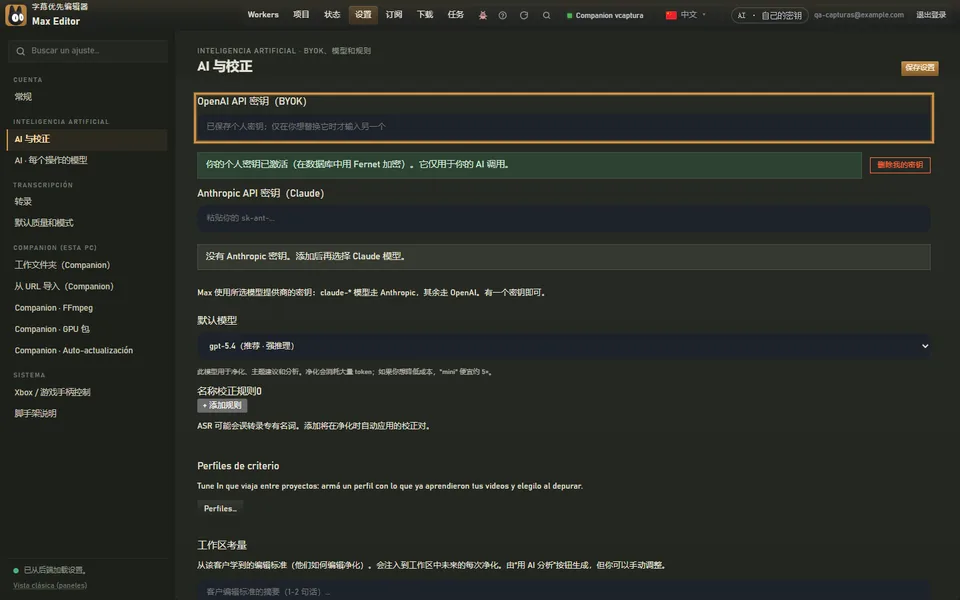Focus the Buscar un ajuste search field

[88, 51]
